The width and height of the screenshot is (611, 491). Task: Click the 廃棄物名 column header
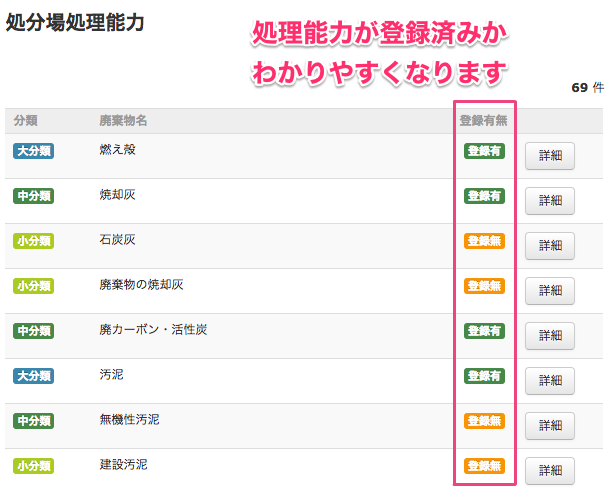123,121
